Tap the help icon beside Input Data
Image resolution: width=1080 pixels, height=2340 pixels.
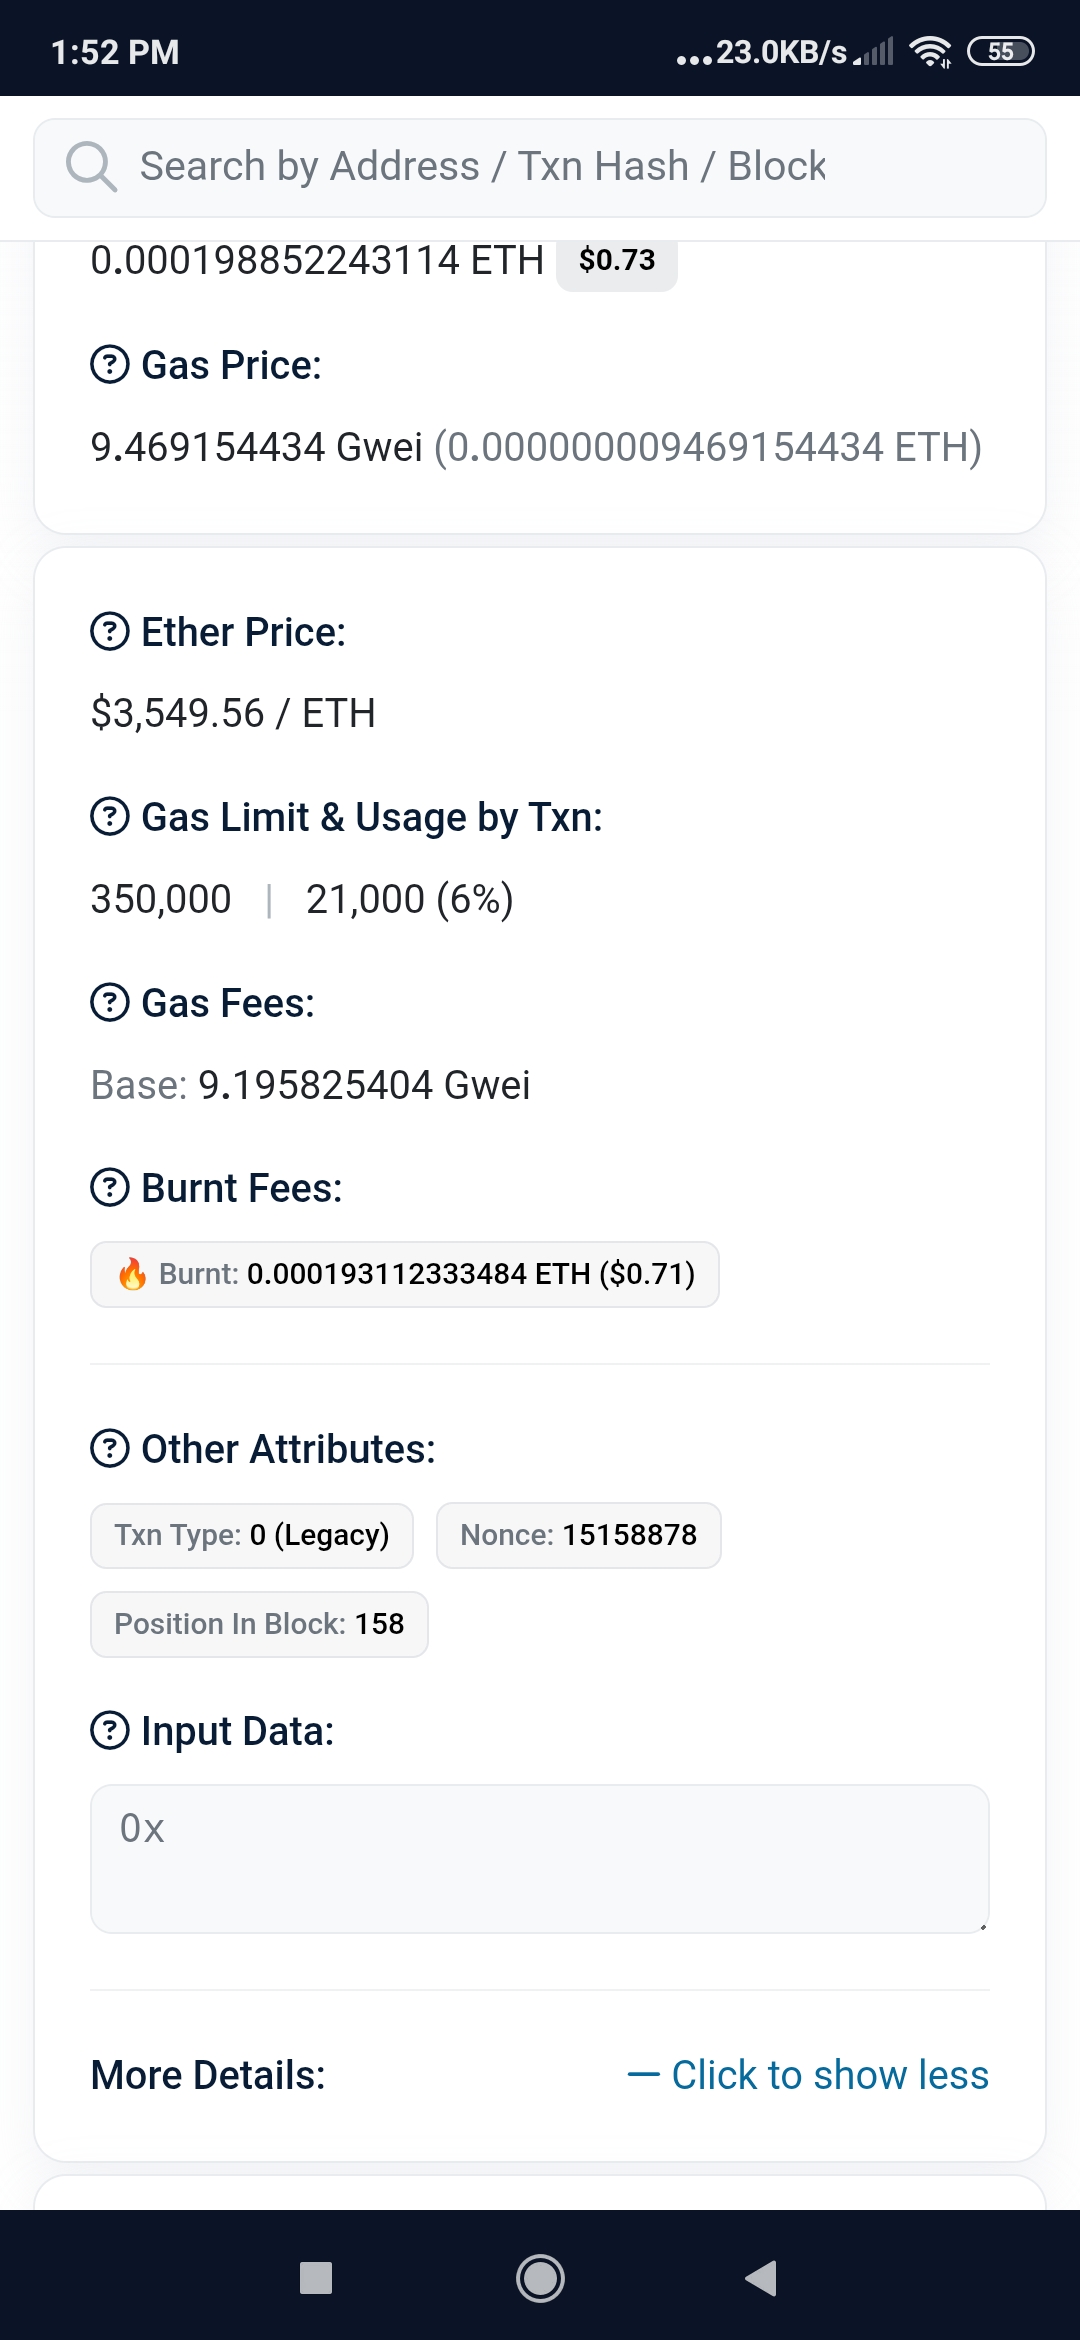(110, 1731)
